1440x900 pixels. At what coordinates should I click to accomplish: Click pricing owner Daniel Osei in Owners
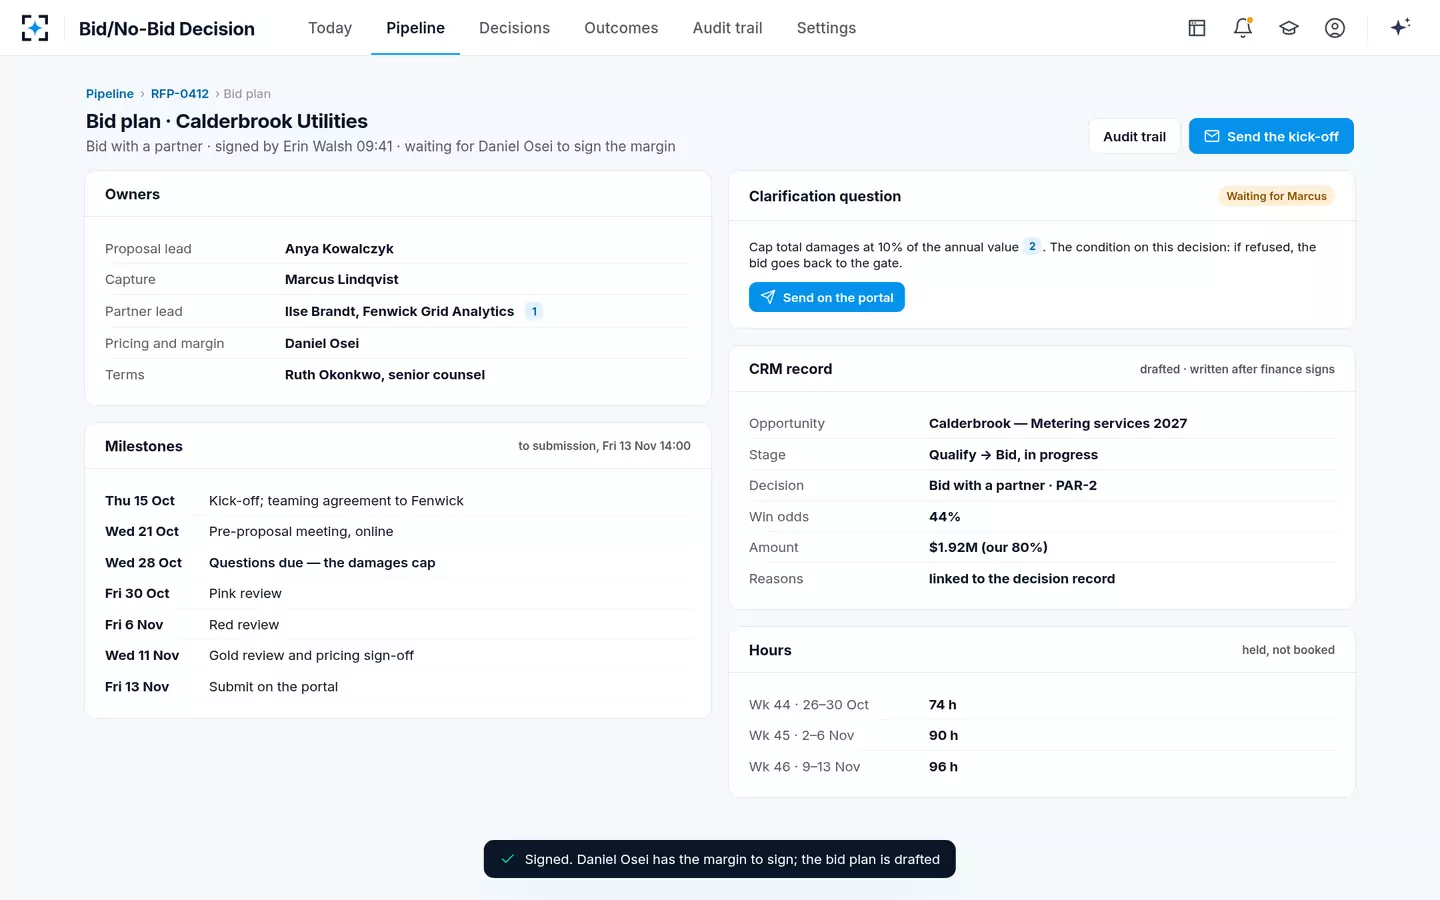click(322, 343)
